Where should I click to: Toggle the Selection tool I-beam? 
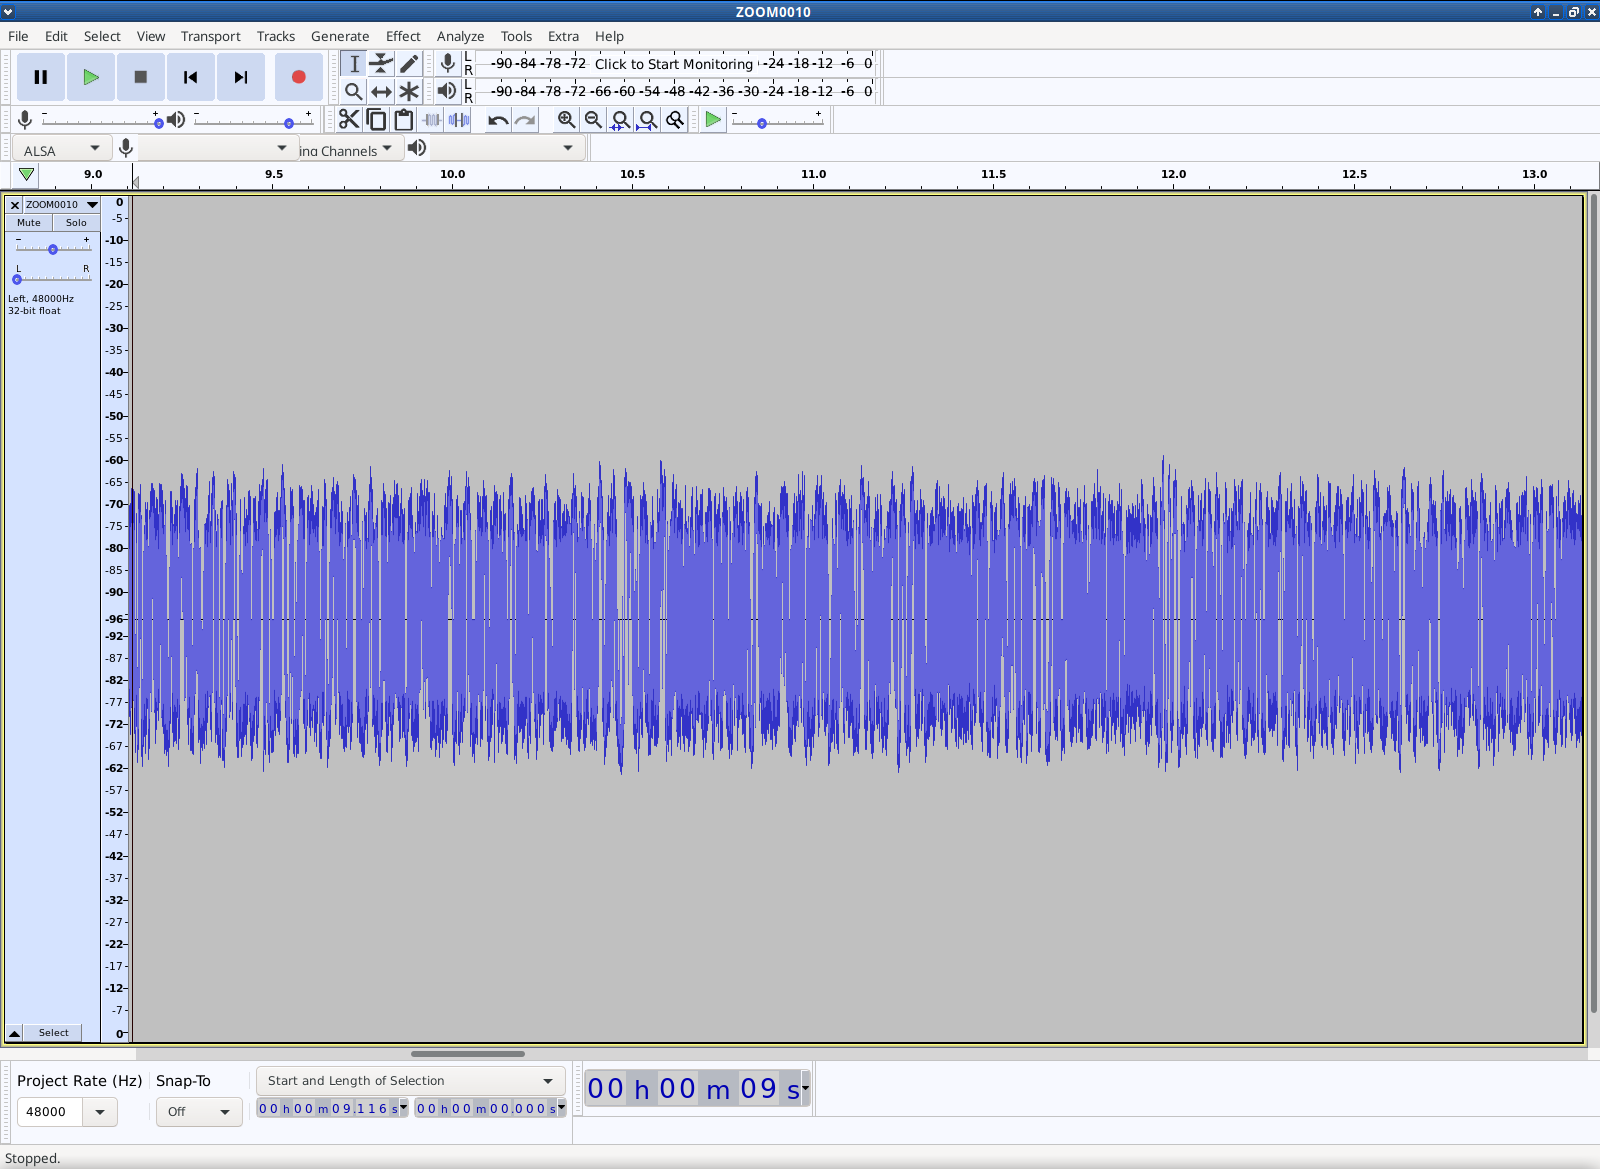click(x=354, y=64)
